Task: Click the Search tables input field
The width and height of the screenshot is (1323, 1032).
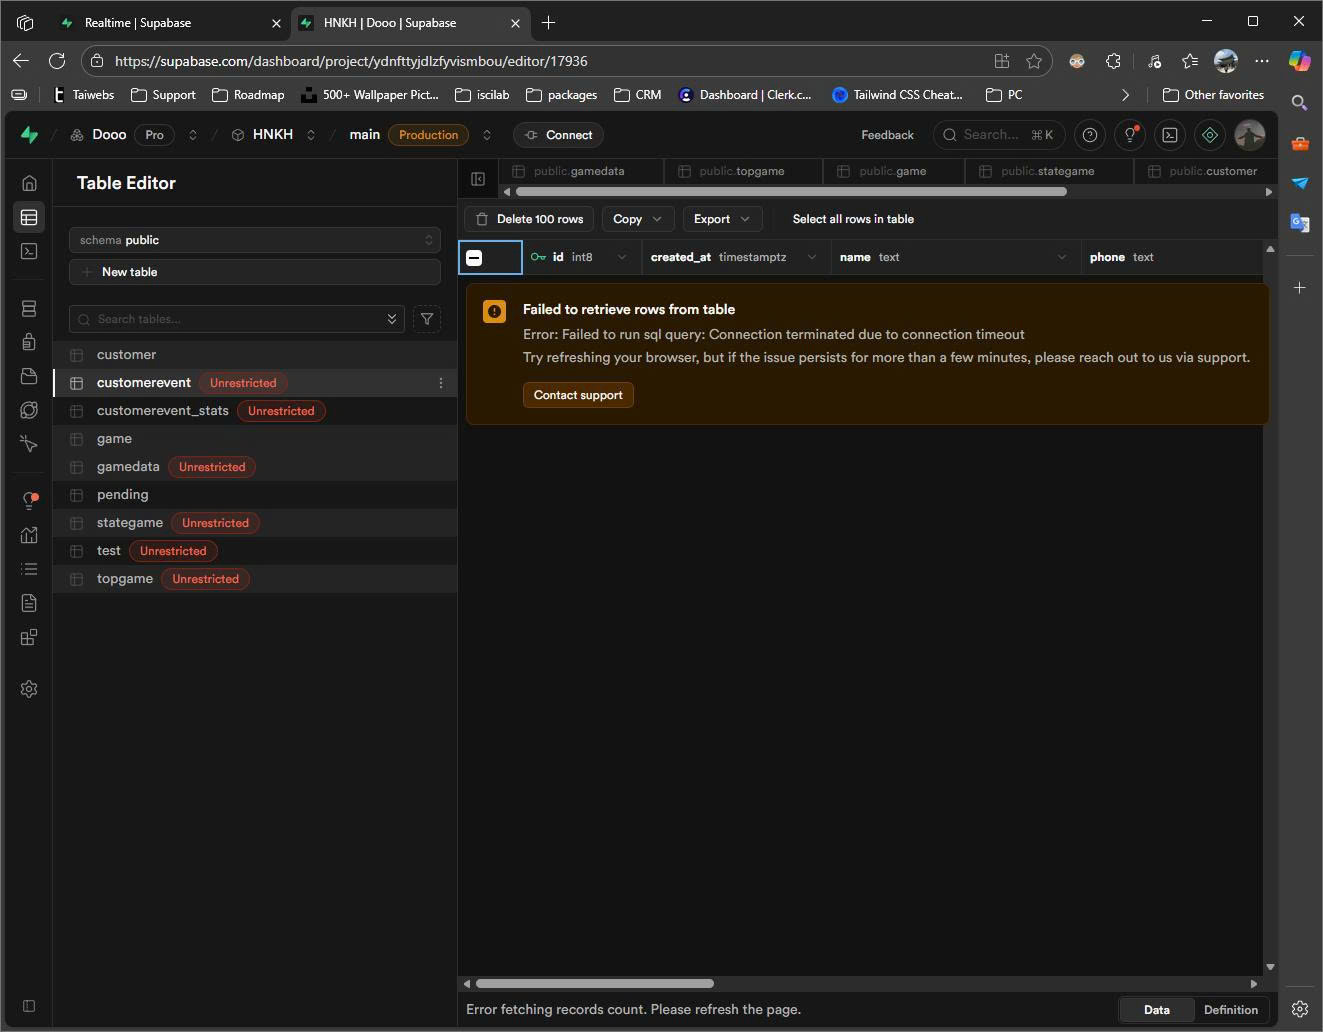Action: pyautogui.click(x=237, y=319)
